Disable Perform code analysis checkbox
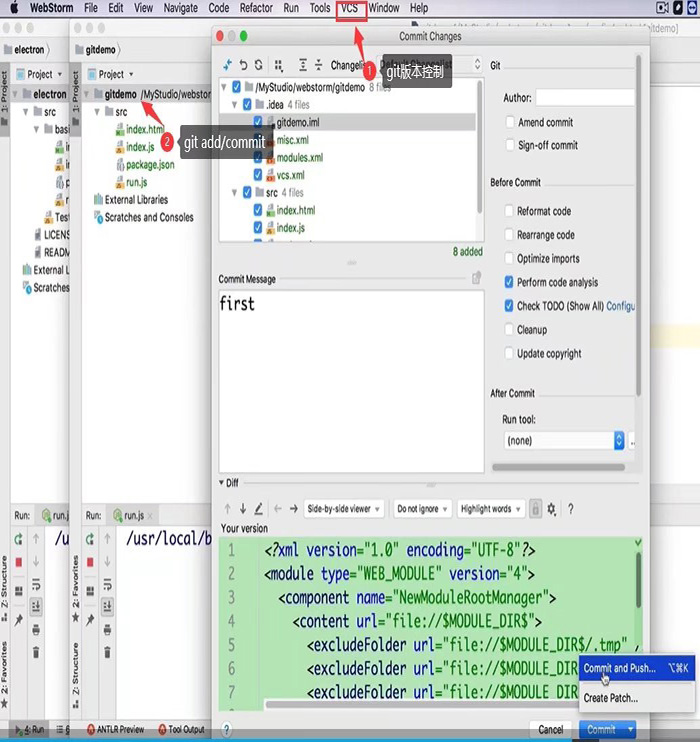This screenshot has width=700, height=742. [x=509, y=282]
